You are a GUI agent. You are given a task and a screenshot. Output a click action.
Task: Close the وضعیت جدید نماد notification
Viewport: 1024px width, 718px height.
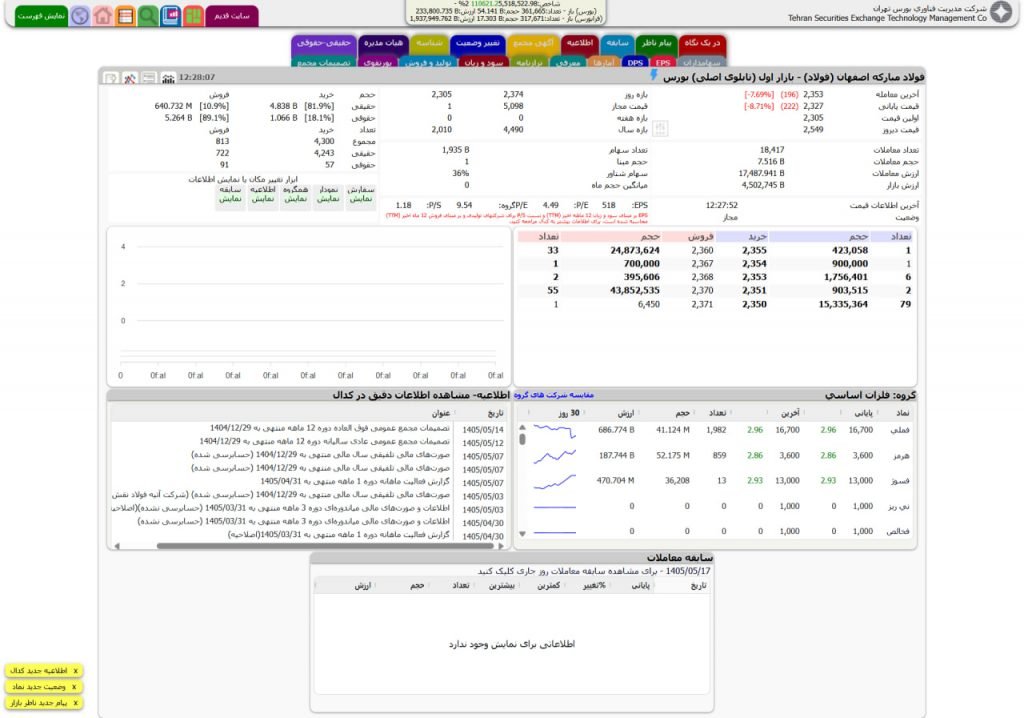tap(74, 687)
